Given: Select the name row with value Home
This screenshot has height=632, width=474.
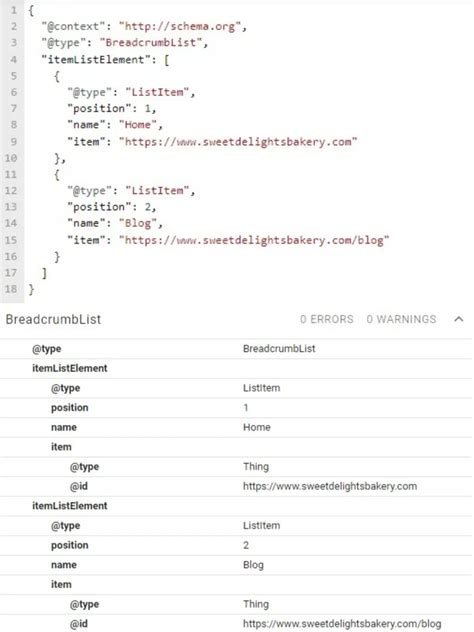Looking at the screenshot, I should 236,427.
